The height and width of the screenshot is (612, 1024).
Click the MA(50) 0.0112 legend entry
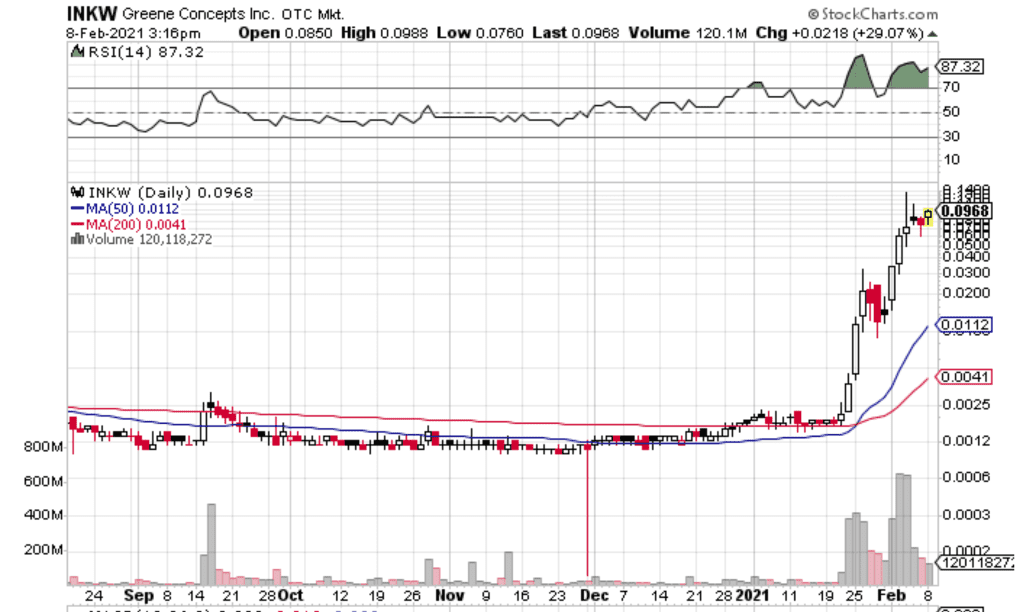point(132,209)
